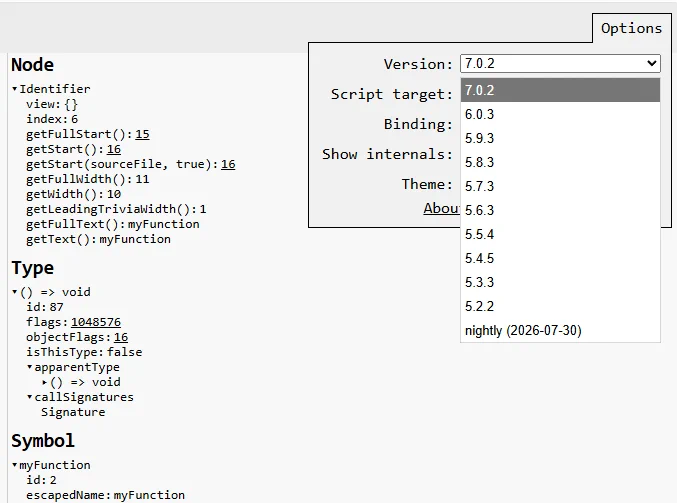
Task: Click the 'Binding:' label
Action: [x=418, y=124]
